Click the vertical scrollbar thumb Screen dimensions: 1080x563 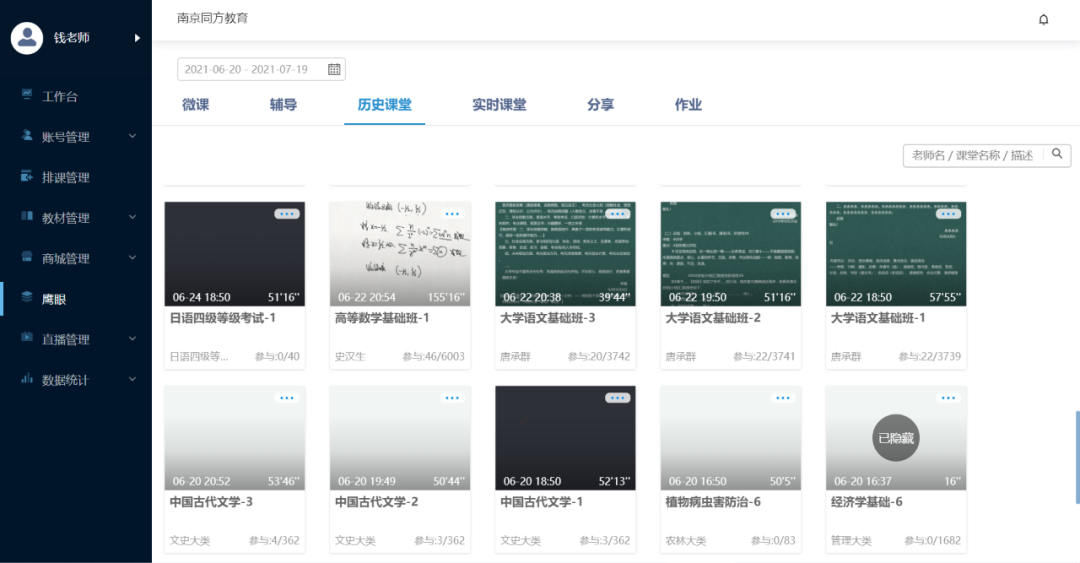pyautogui.click(x=1077, y=458)
